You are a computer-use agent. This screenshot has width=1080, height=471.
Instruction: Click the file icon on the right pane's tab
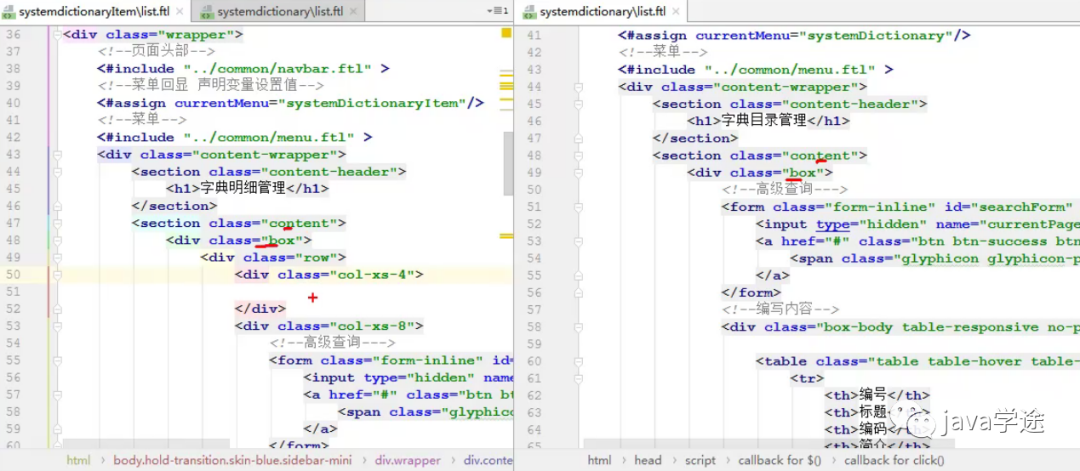[x=530, y=12]
